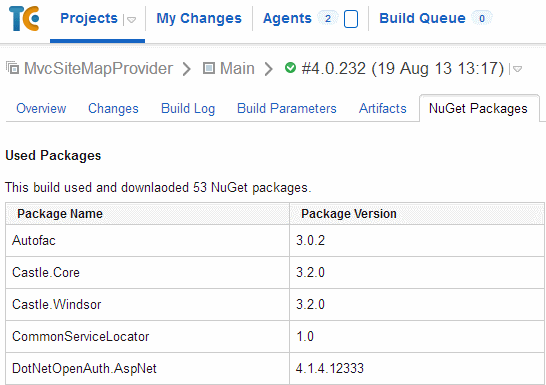The width and height of the screenshot is (546, 385).
Task: Open MvcSiteMapProvider project breadcrumb
Action: 99,68
